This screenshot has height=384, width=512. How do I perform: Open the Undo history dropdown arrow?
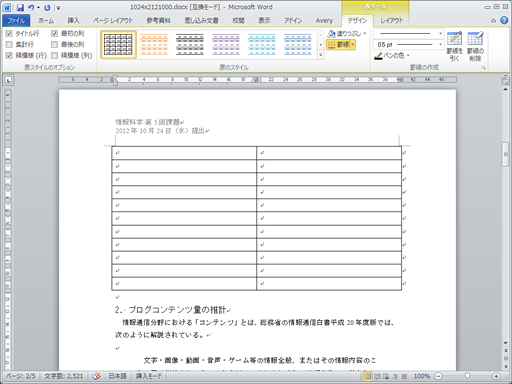pos(38,7)
